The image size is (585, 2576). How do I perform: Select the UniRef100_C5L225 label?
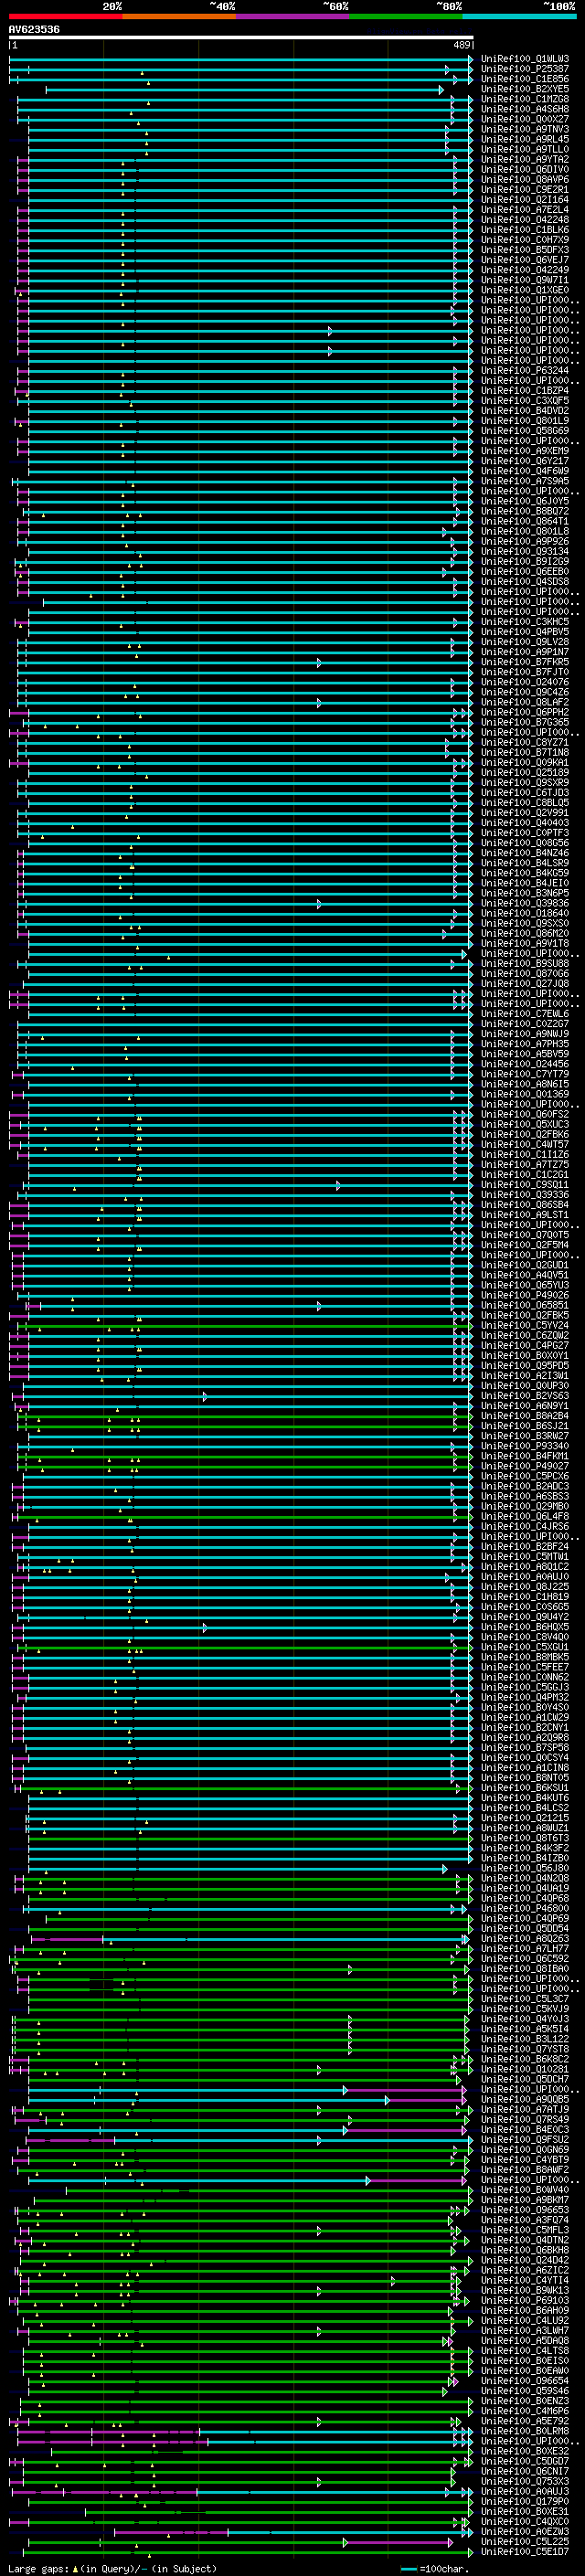tap(525, 2541)
